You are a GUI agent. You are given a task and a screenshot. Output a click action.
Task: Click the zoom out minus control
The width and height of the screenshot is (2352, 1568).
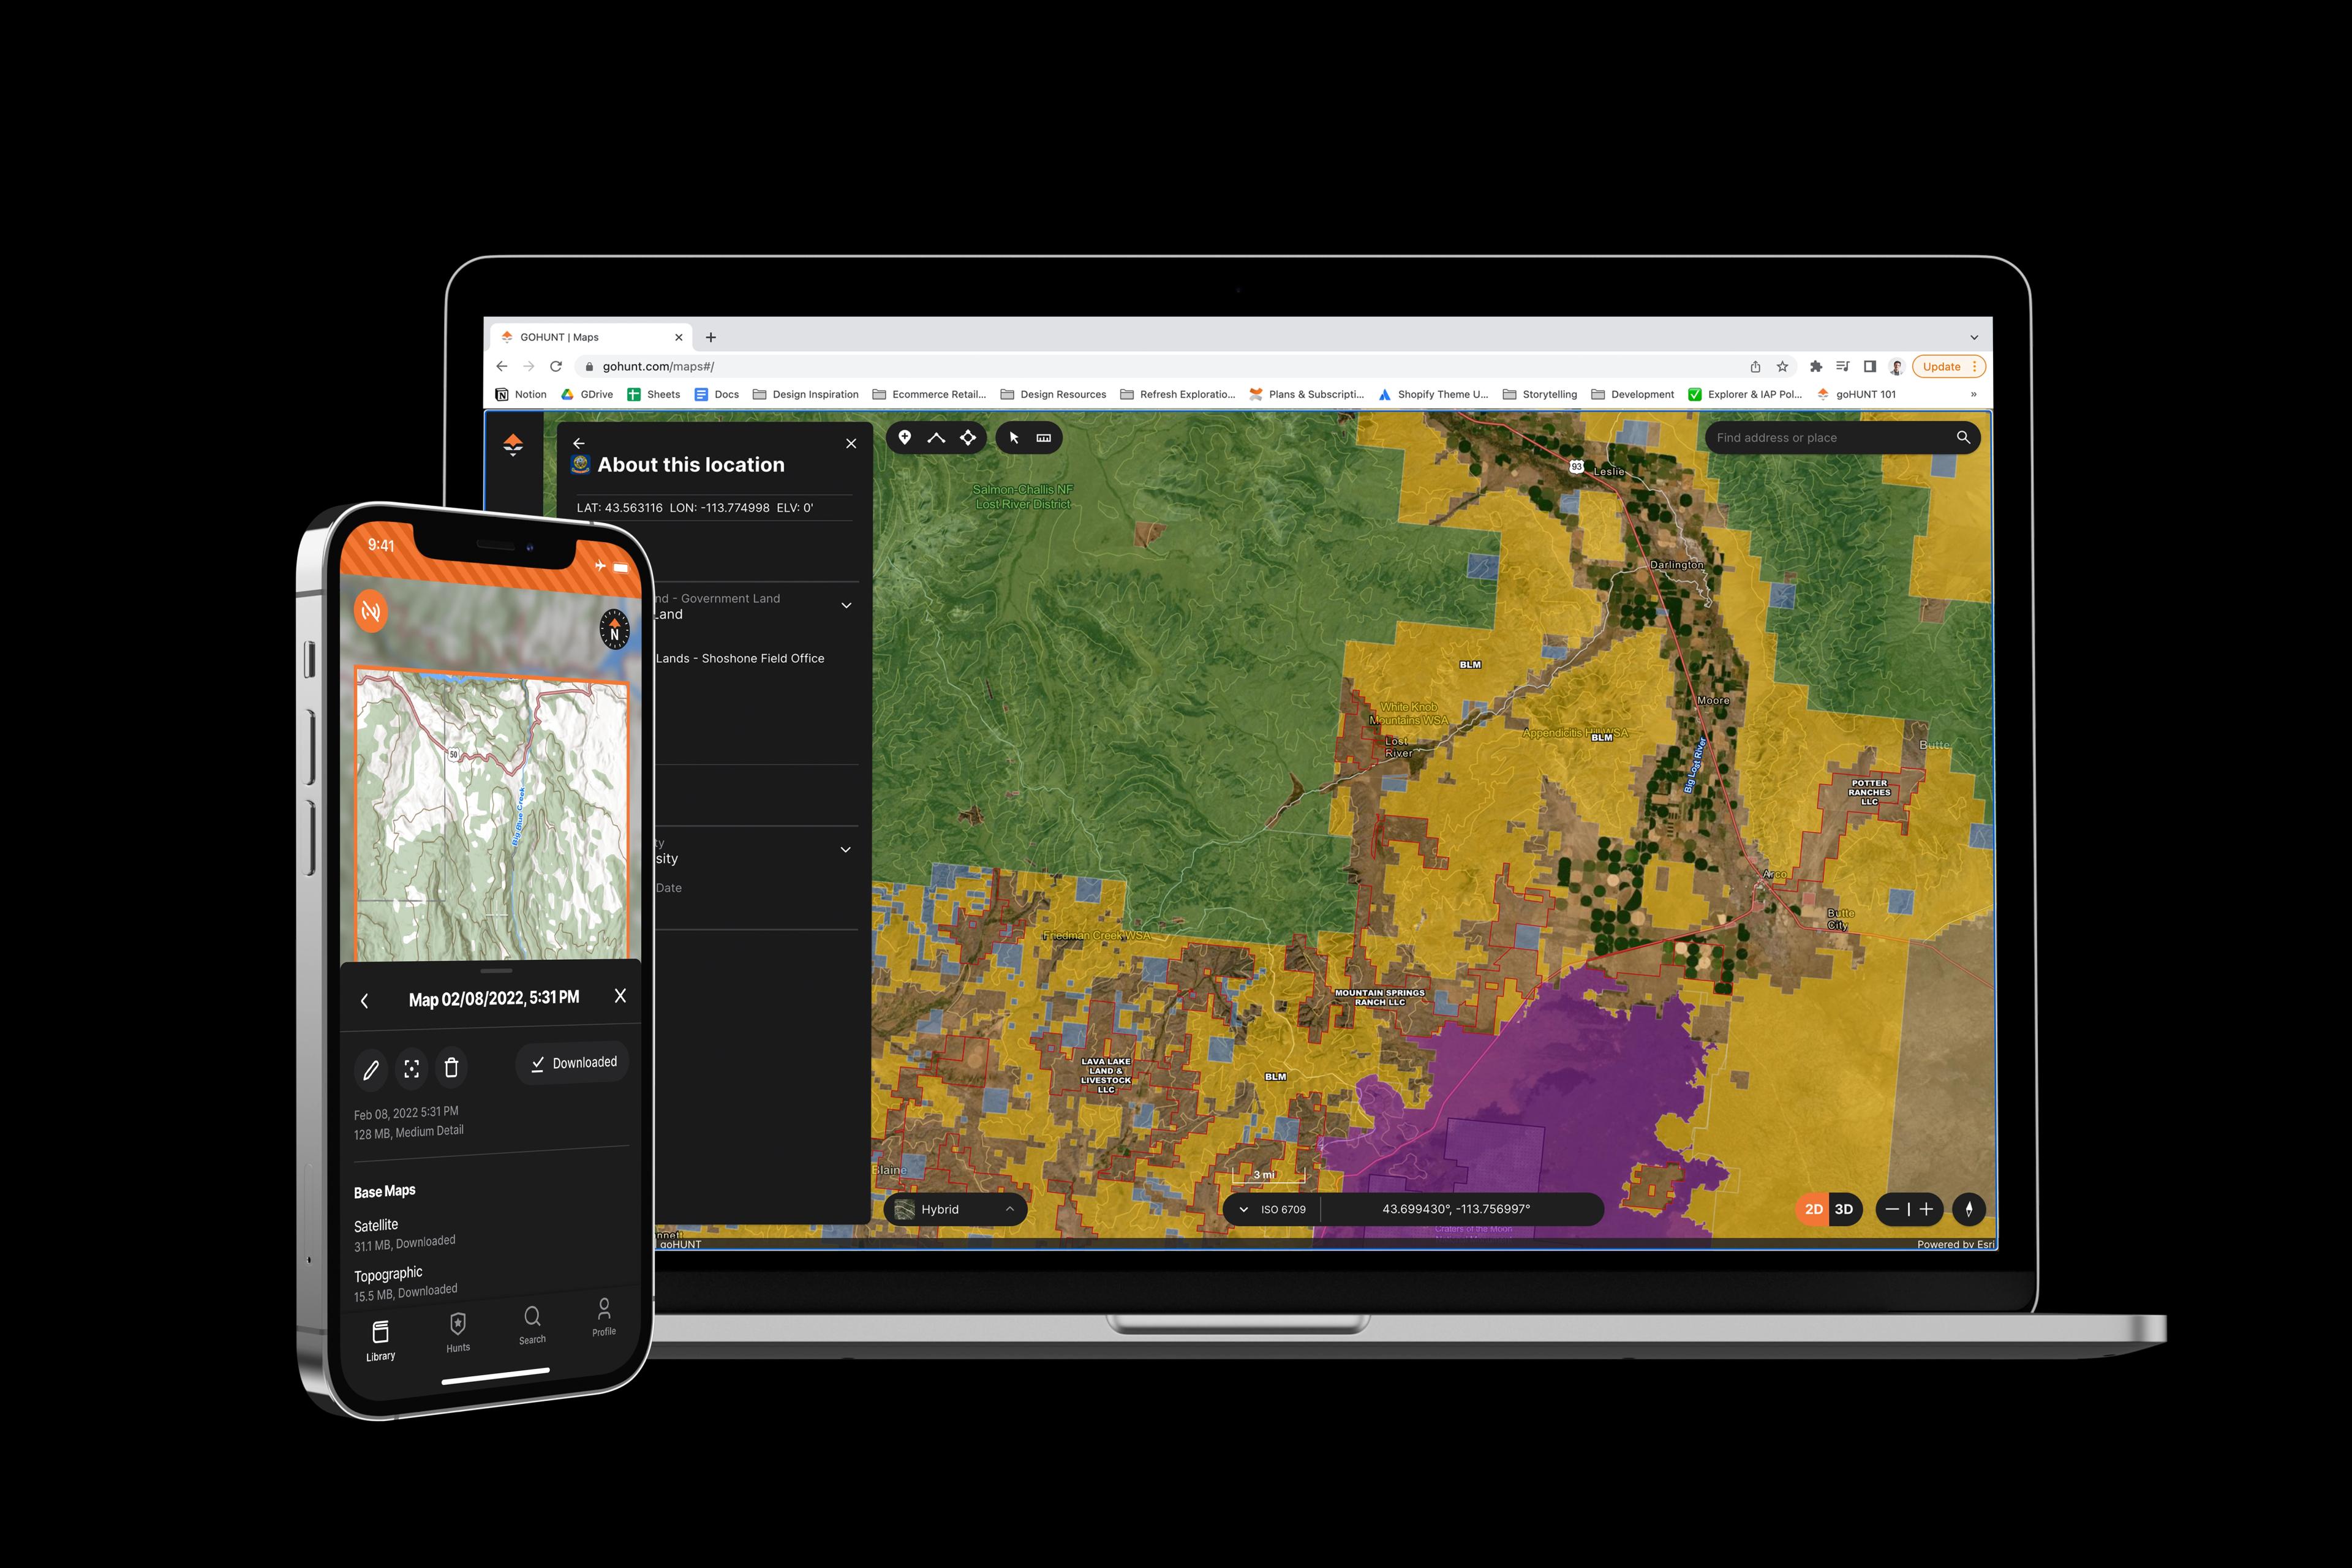tap(1892, 1210)
